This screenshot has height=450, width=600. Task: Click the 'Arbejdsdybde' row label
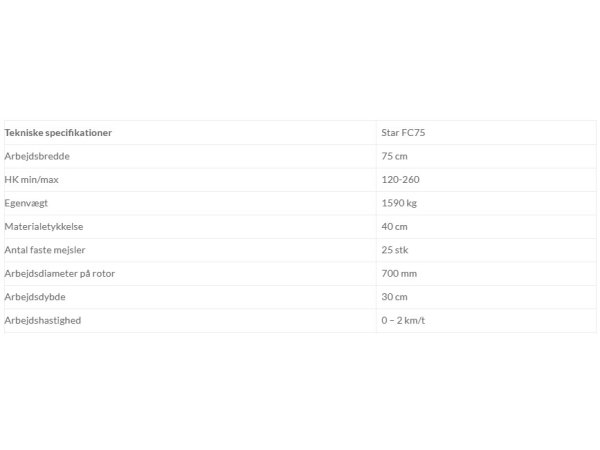35,297
